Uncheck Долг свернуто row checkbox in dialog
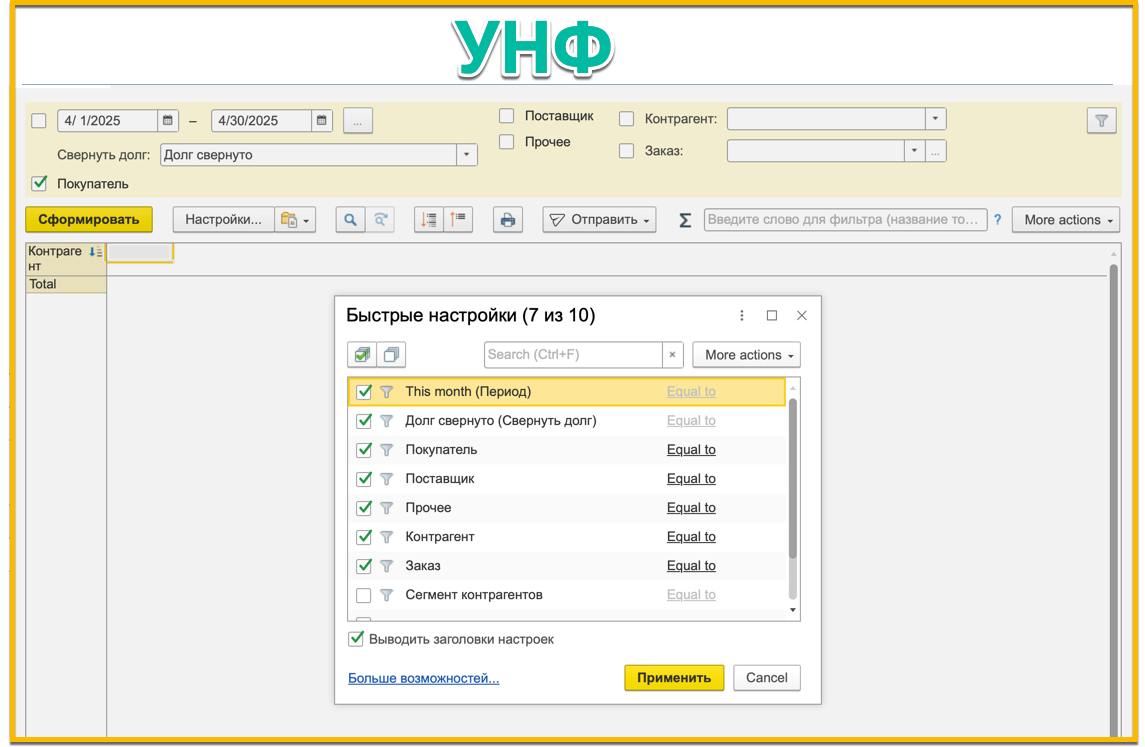1145x747 pixels. (x=364, y=421)
